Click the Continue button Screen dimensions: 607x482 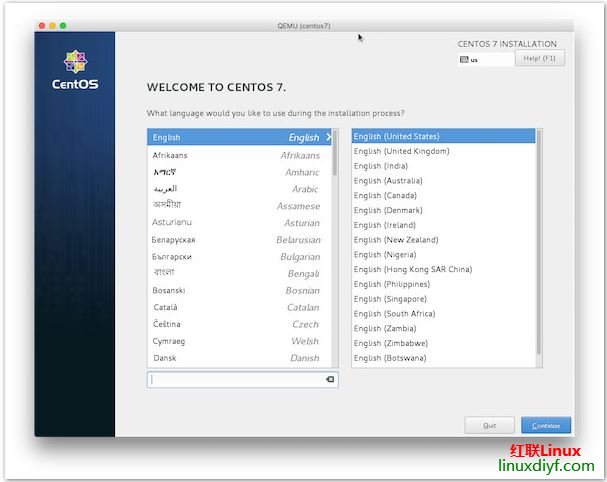coord(546,425)
